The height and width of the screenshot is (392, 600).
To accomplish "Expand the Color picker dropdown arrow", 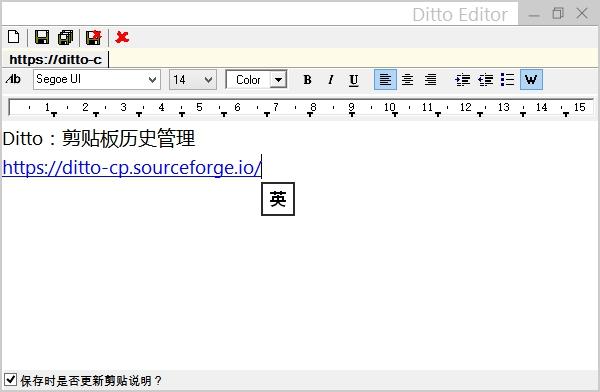I will tap(278, 80).
